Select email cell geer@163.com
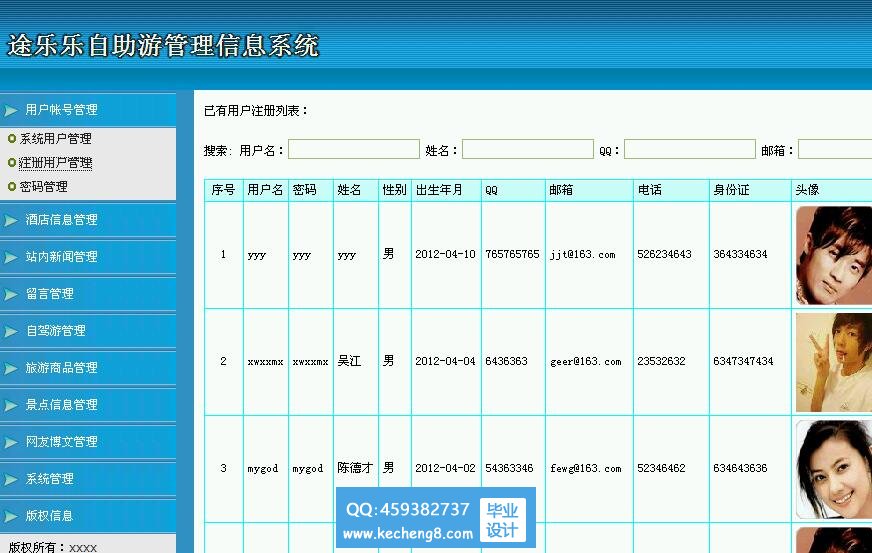 [586, 361]
